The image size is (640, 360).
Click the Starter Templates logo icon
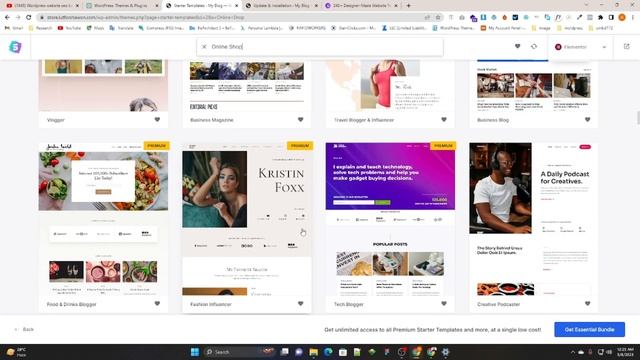[x=15, y=47]
